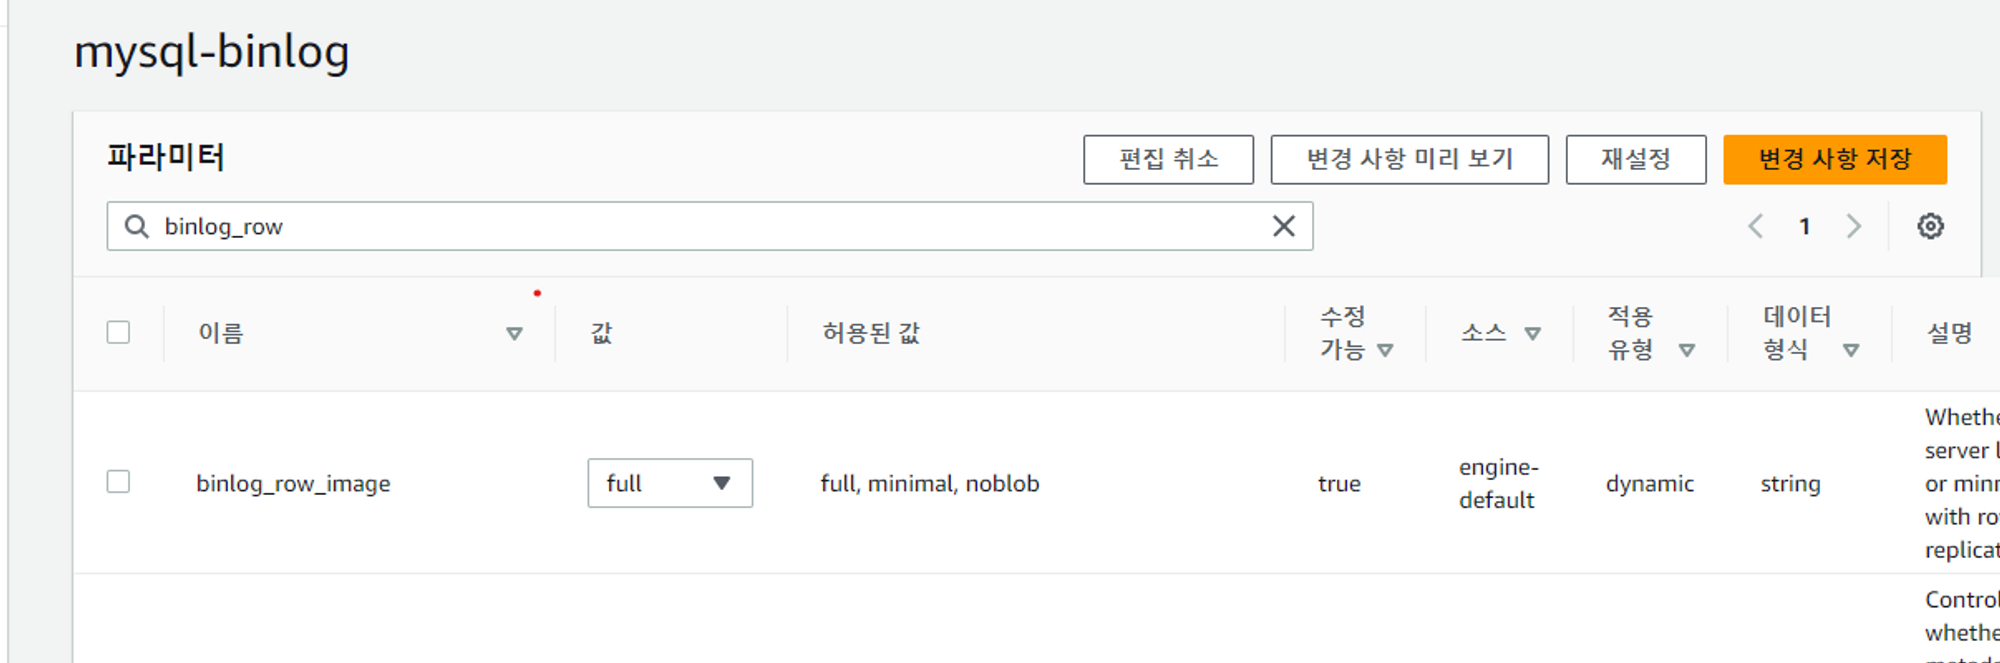Open the binlog_row_image value dropdown
2000x663 pixels.
pyautogui.click(x=670, y=483)
